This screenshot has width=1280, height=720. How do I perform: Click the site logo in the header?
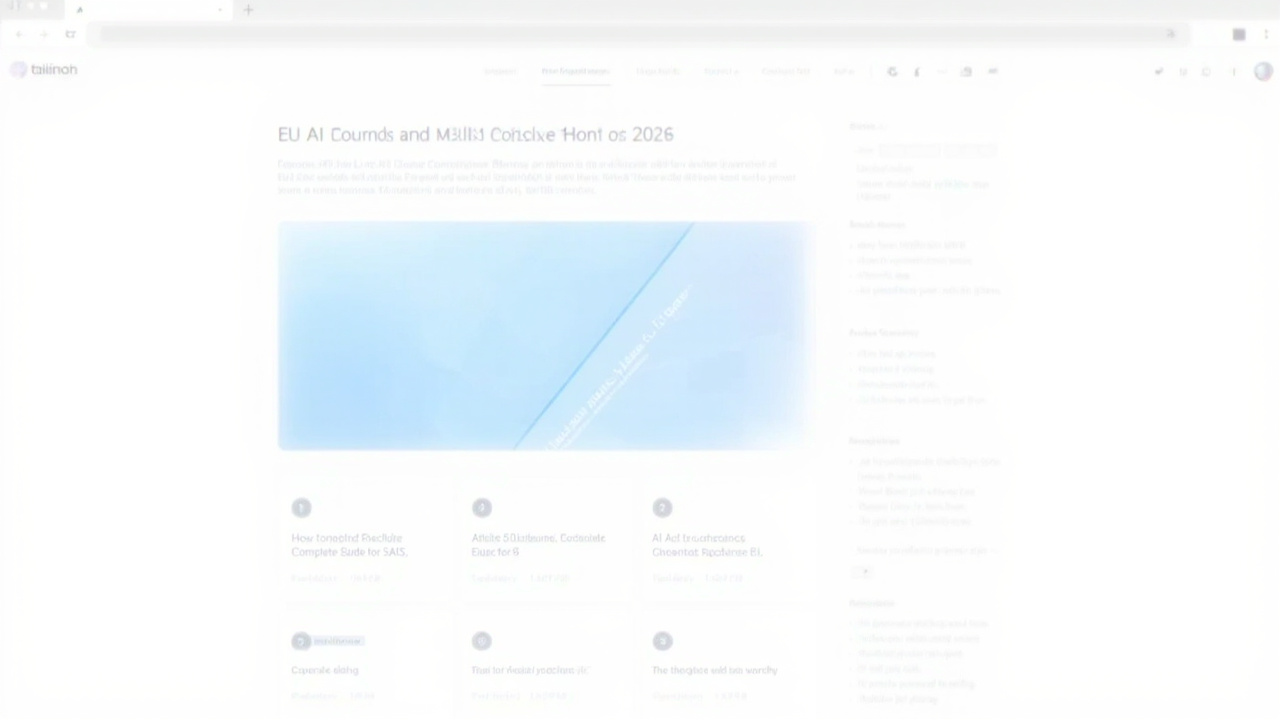tap(44, 69)
